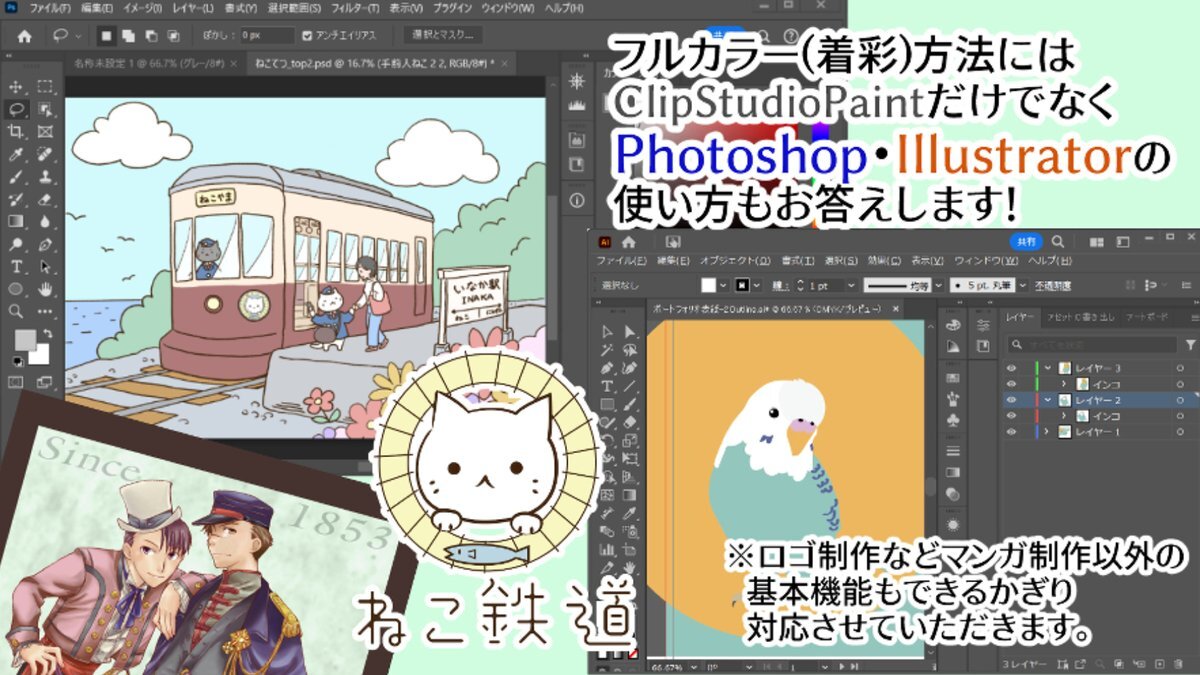The image size is (1200, 675).
Task: Click the blue 共有 share button
Action: 1028,241
